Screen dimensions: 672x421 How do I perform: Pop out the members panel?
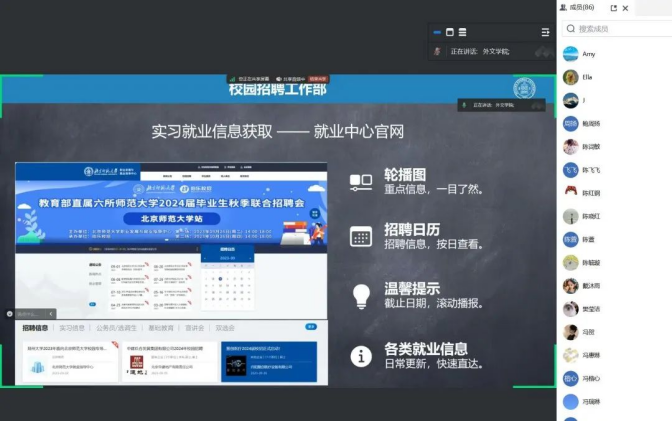[x=614, y=8]
